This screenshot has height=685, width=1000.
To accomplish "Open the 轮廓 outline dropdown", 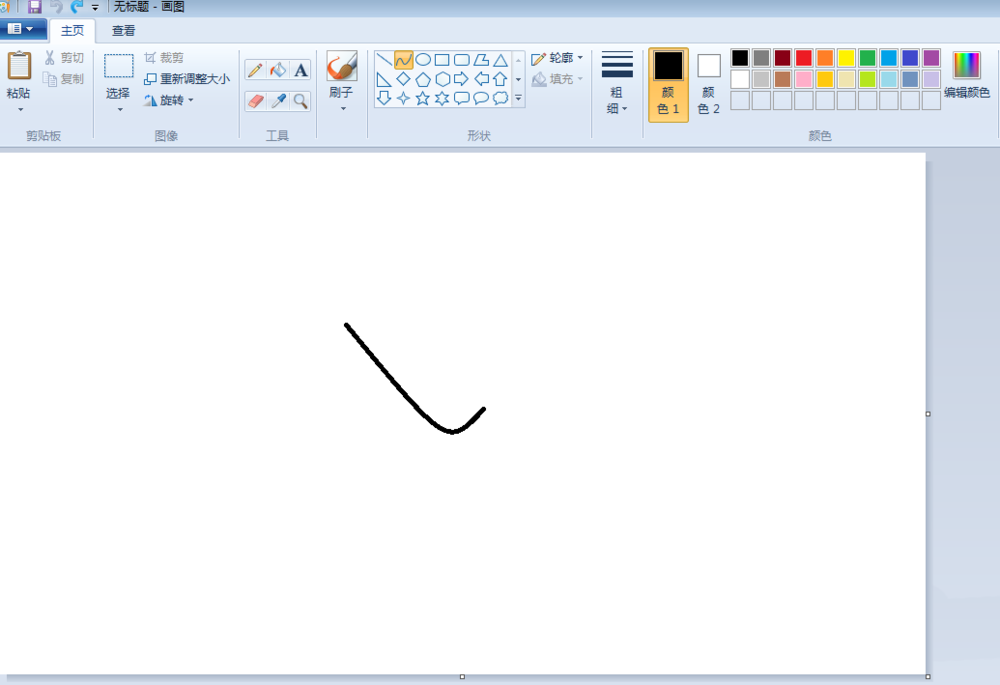I will point(557,58).
